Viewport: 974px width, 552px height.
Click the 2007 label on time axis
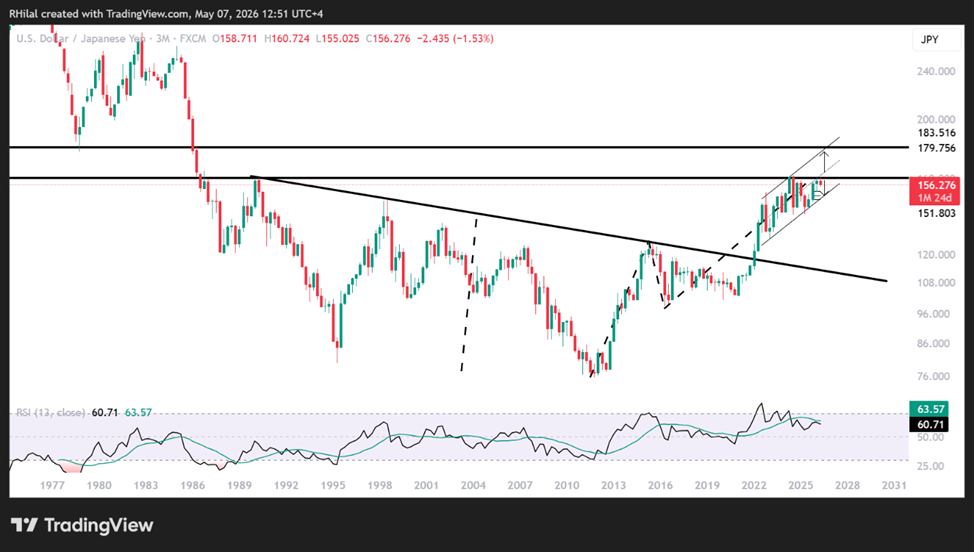click(x=520, y=485)
